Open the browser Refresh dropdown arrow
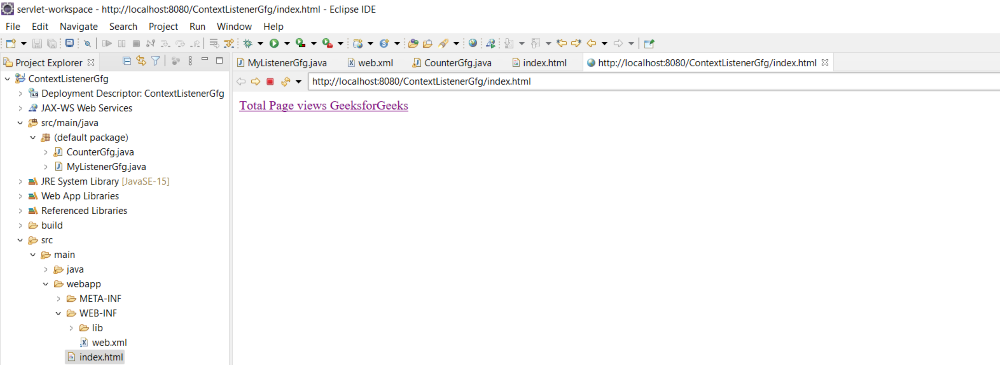Image resolution: width=1000 pixels, height=365 pixels. point(298,82)
